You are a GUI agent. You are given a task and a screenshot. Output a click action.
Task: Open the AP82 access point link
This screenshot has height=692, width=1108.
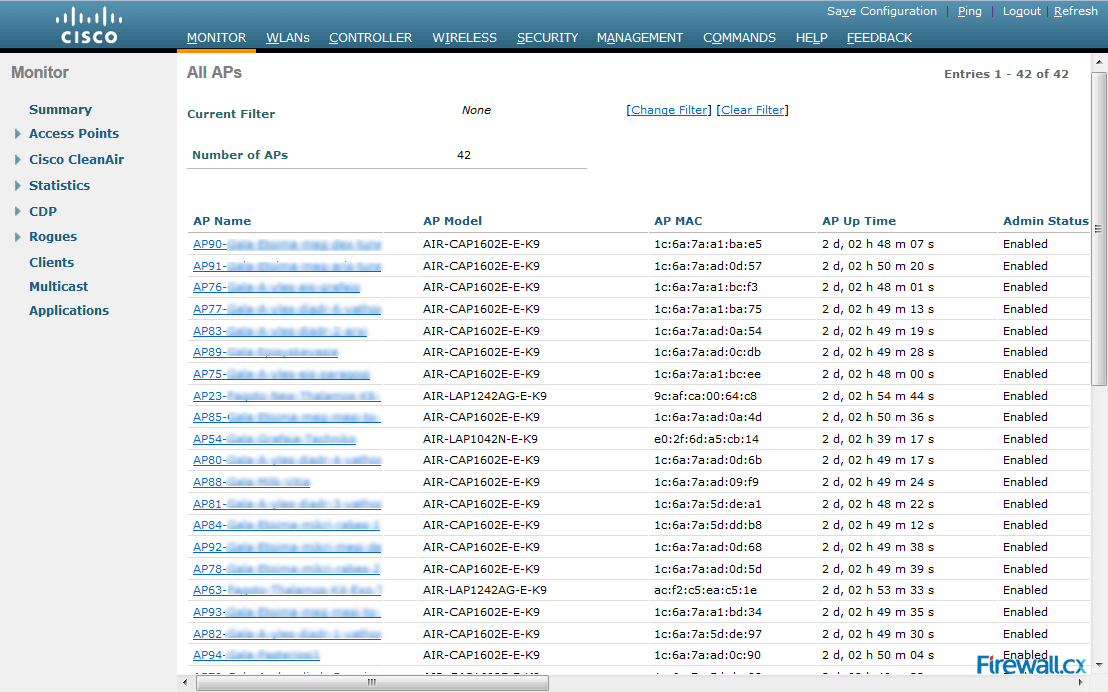click(x=287, y=635)
